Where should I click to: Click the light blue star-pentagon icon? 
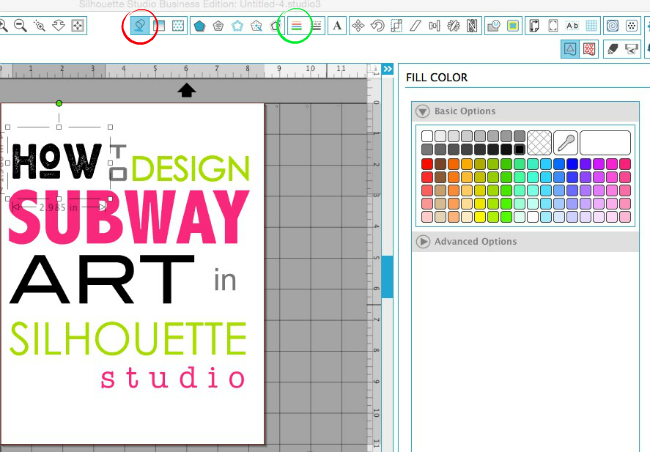tap(237, 26)
